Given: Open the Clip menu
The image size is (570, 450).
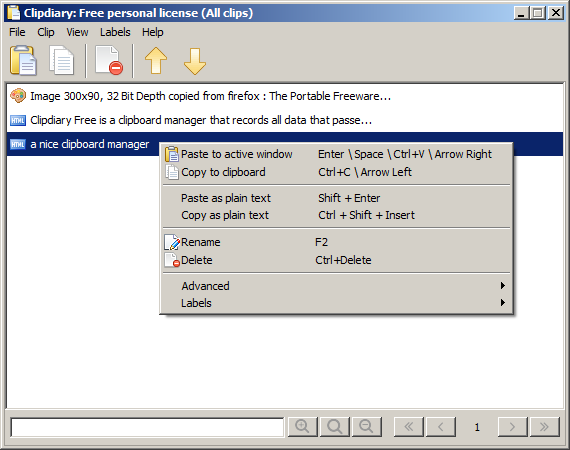Looking at the screenshot, I should pyautogui.click(x=46, y=32).
